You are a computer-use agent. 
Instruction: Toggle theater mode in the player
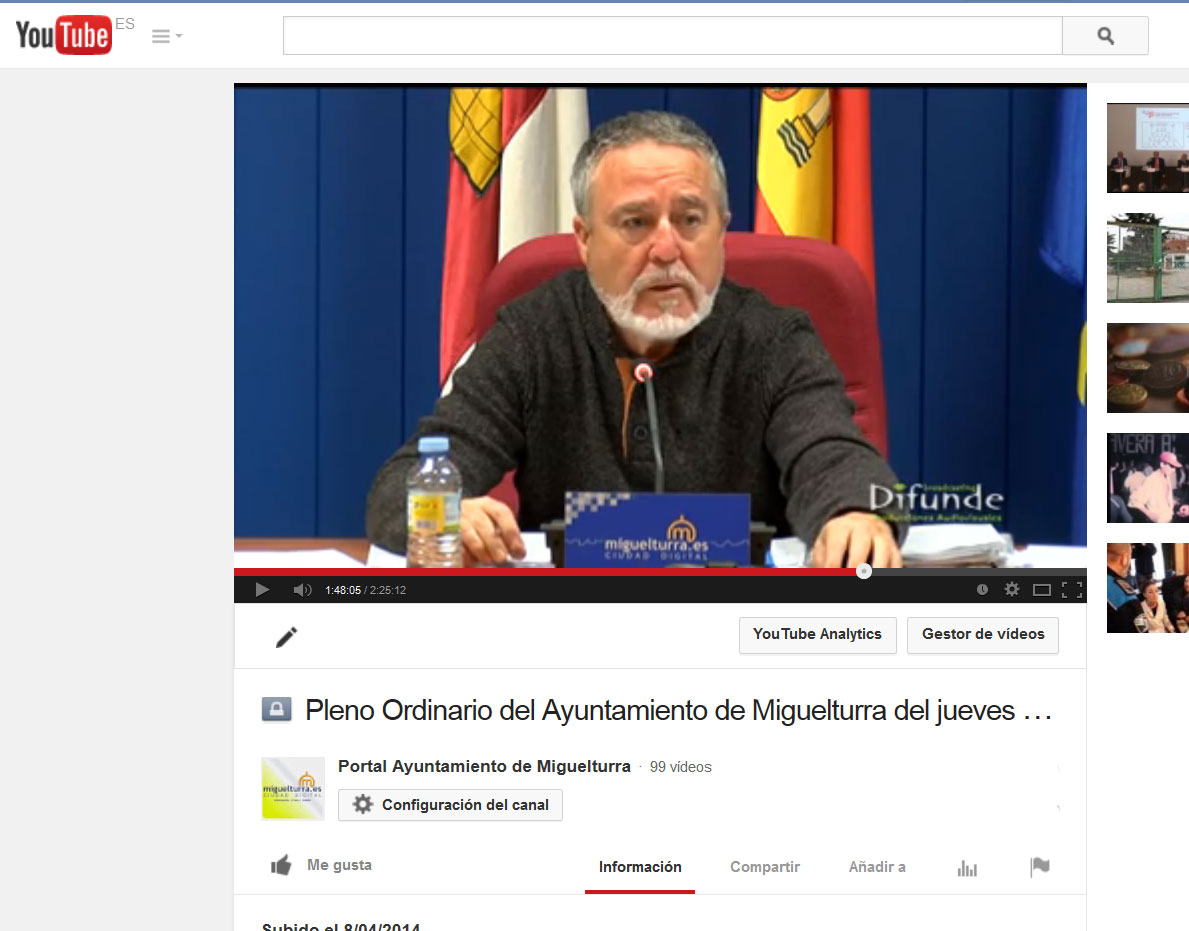point(1041,590)
